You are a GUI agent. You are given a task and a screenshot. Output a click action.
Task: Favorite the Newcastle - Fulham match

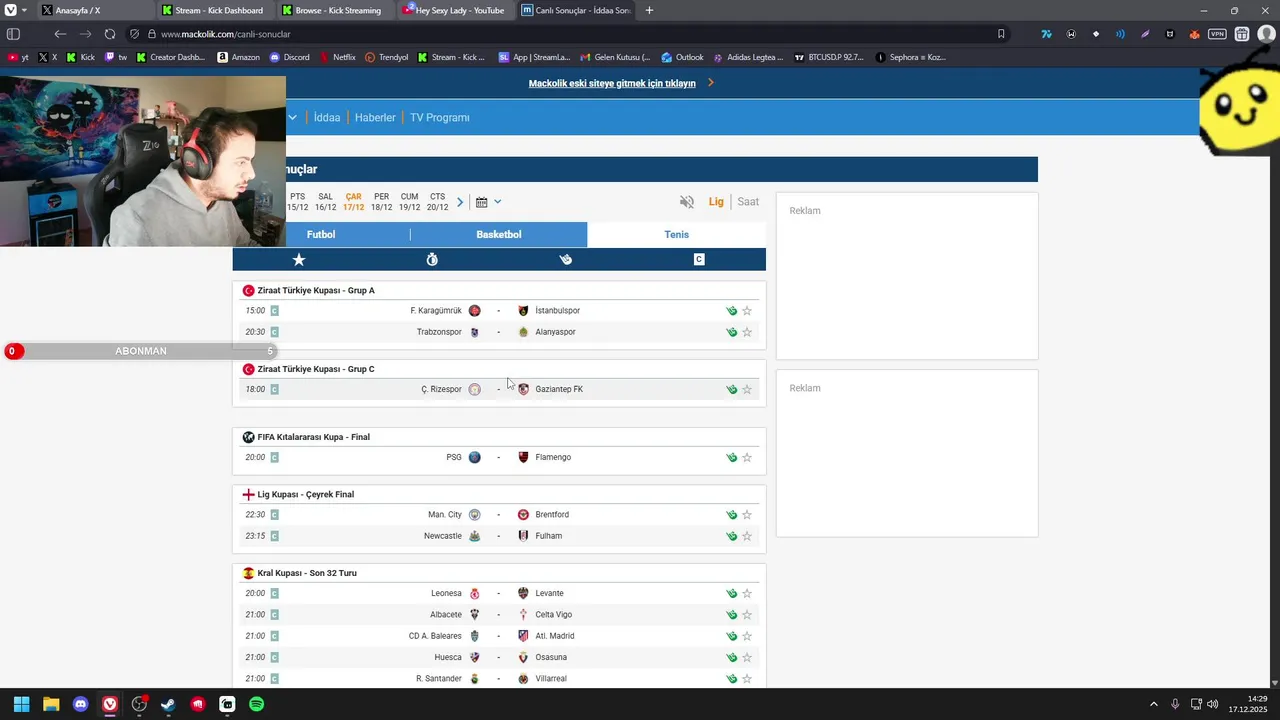click(747, 536)
